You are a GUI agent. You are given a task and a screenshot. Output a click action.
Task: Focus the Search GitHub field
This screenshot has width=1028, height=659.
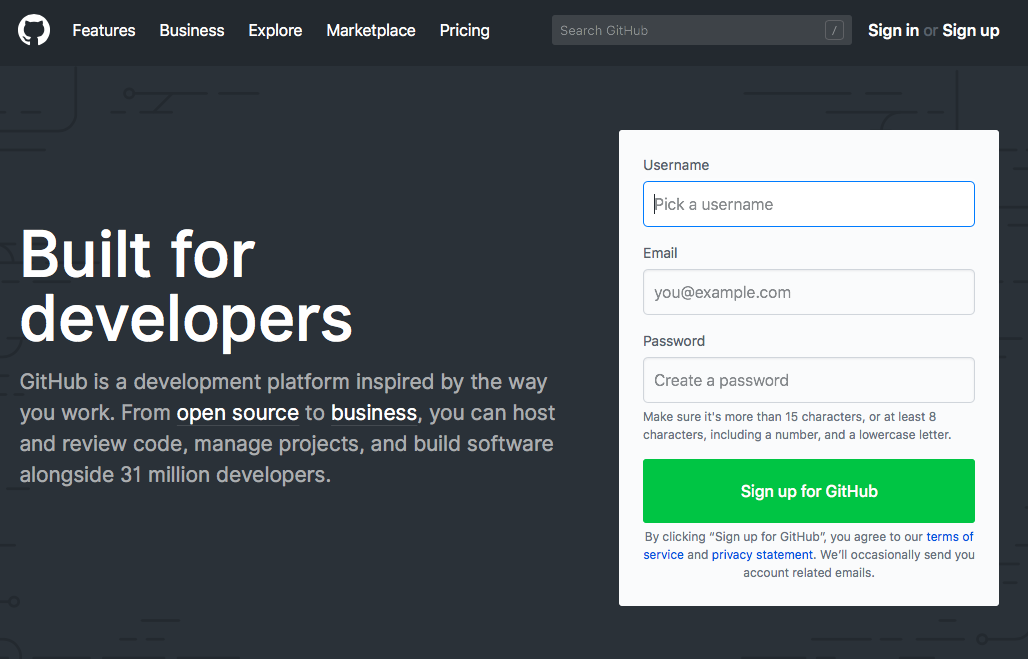coord(702,30)
